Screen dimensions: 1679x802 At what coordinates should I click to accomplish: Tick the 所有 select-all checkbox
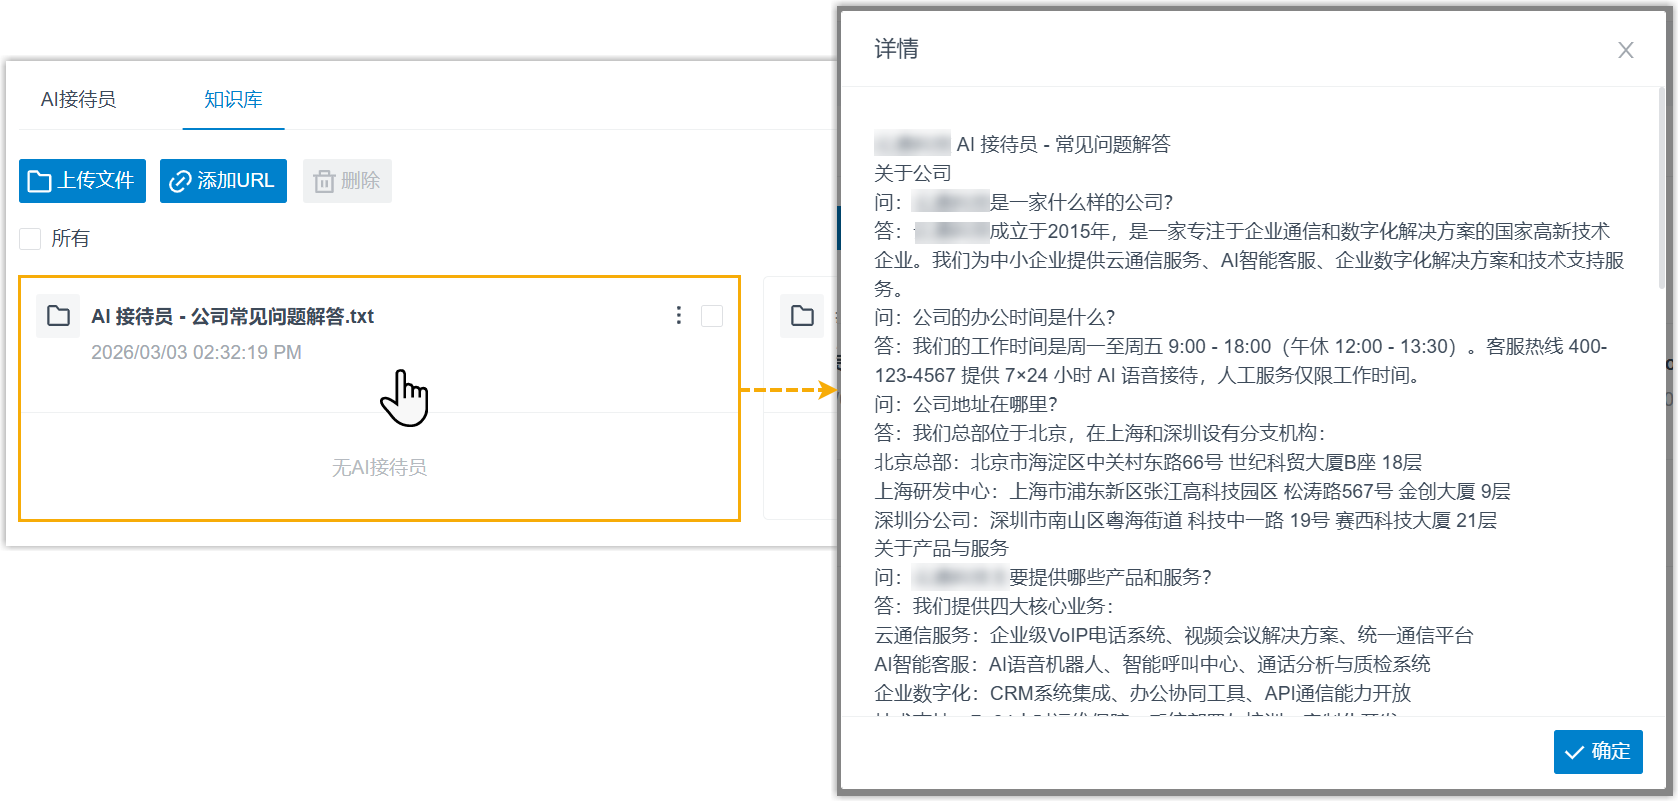pyautogui.click(x=31, y=238)
